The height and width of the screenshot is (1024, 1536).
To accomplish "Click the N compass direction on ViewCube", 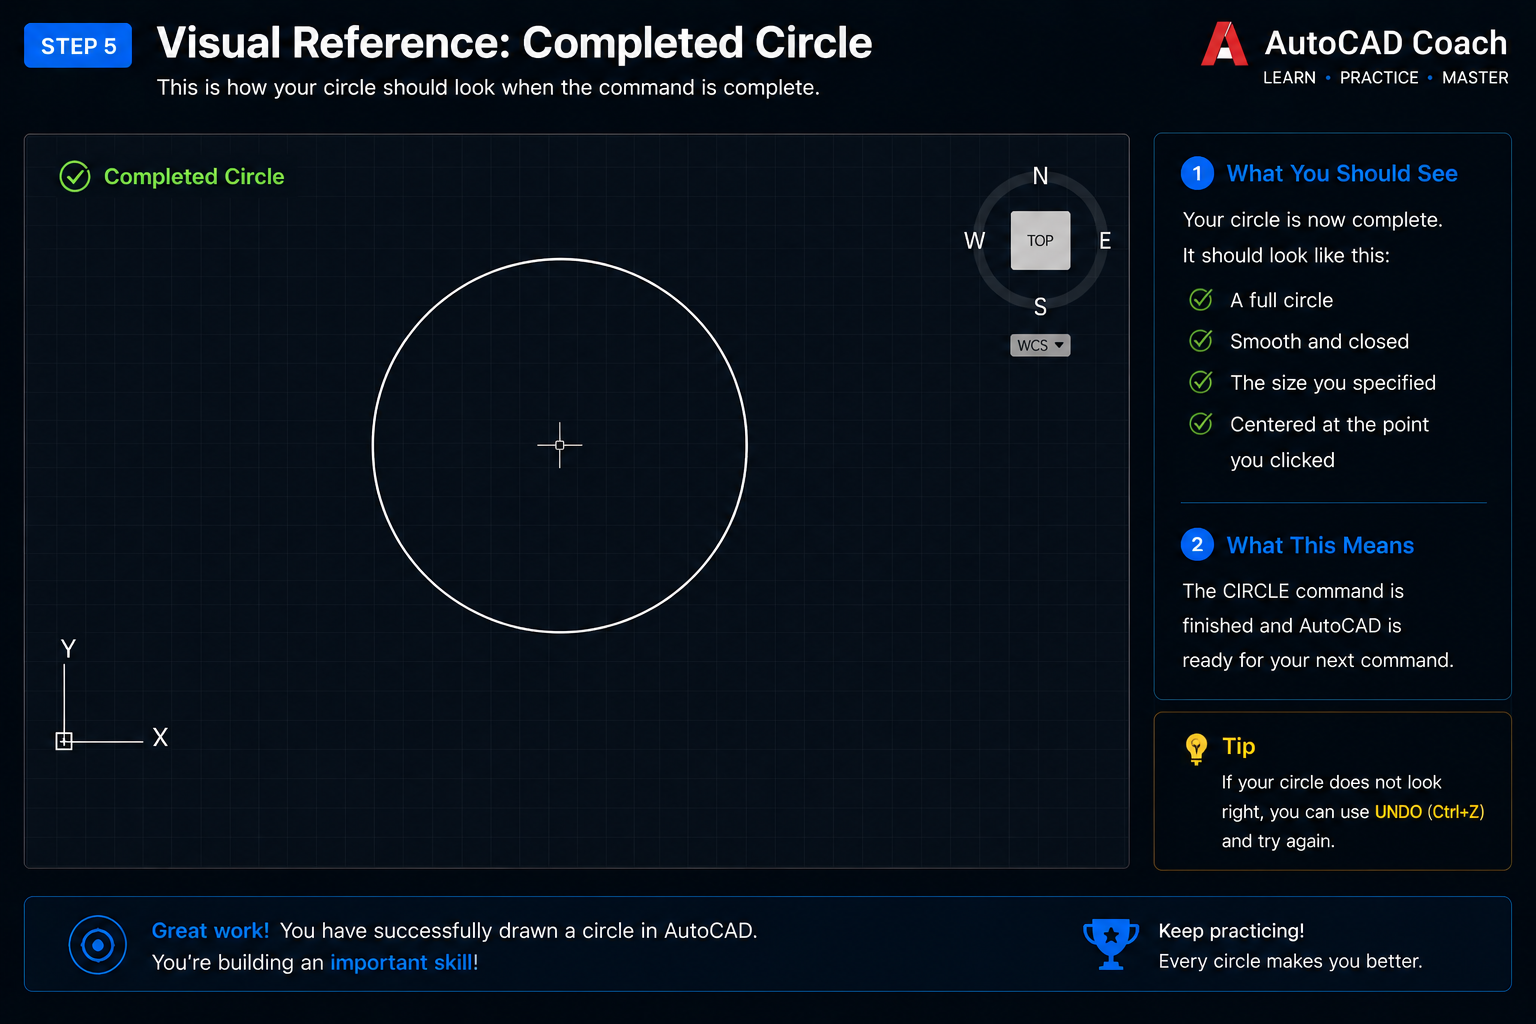I will pyautogui.click(x=1040, y=176).
